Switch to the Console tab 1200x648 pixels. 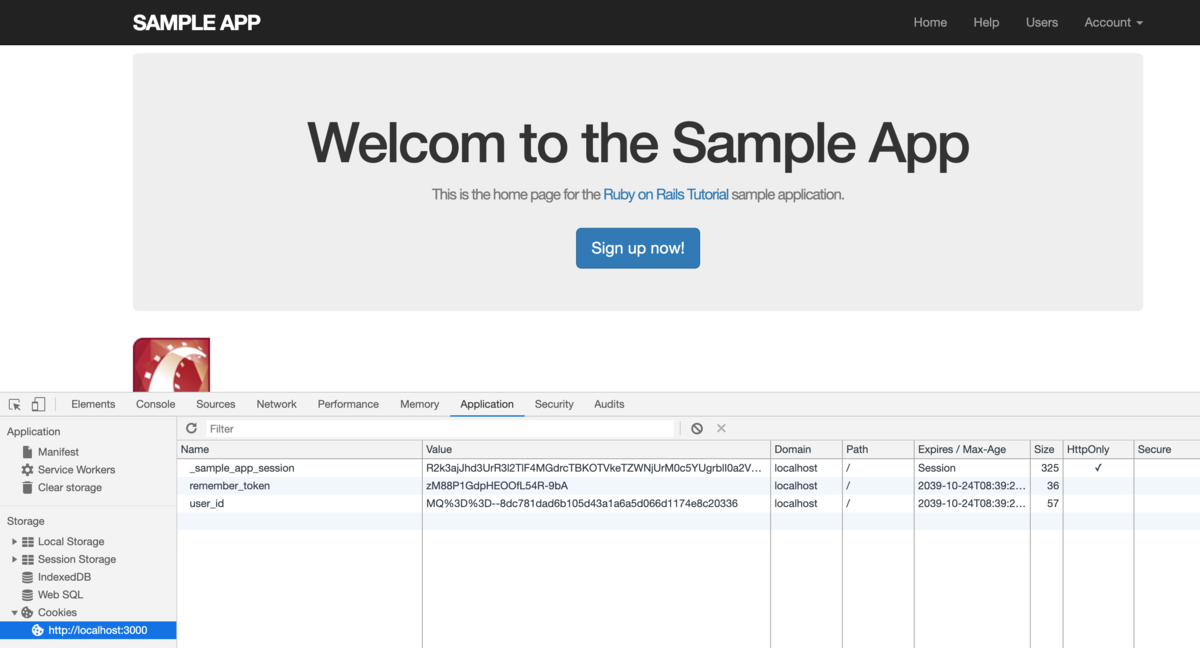coord(155,404)
